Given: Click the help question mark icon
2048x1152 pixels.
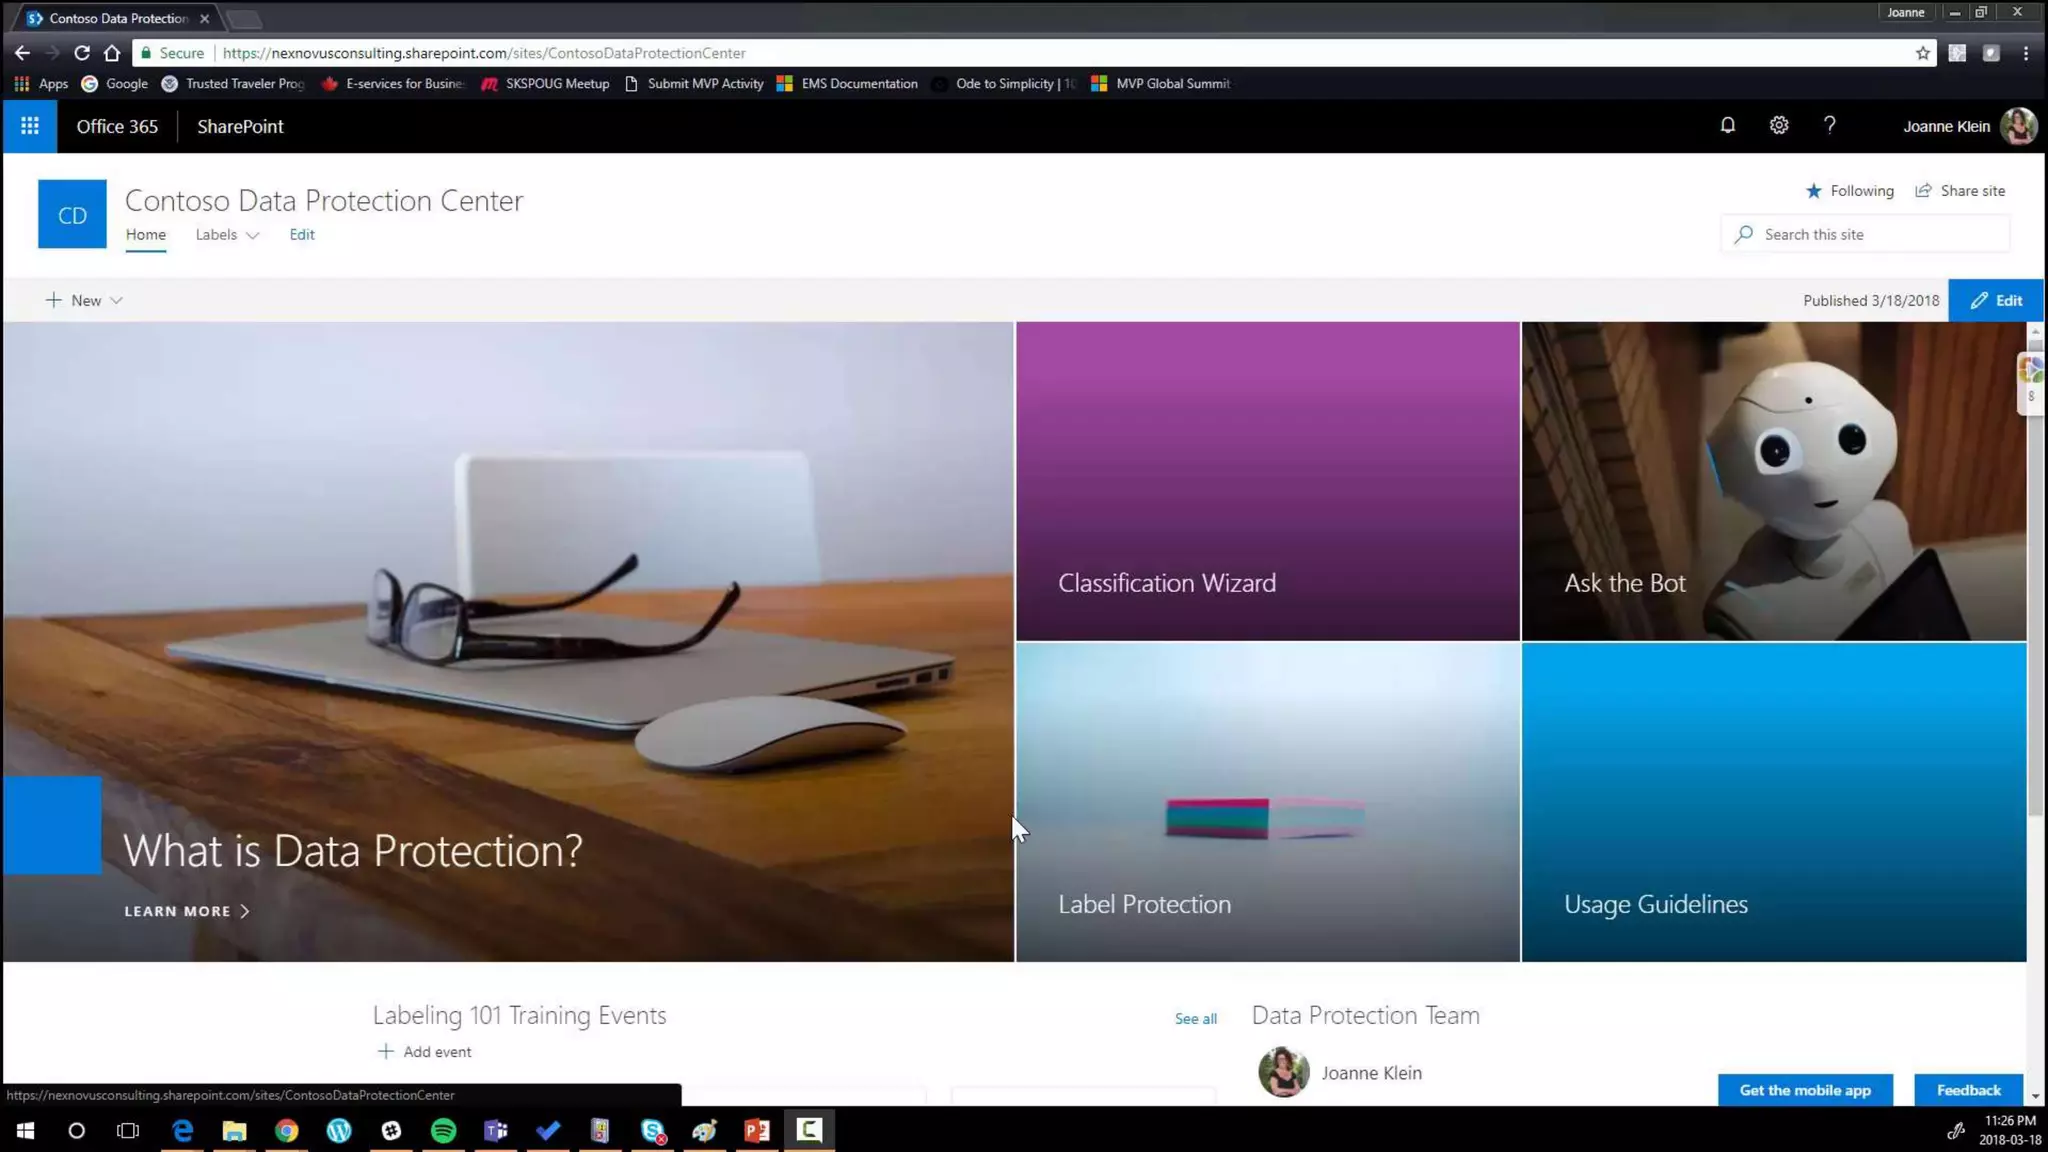Looking at the screenshot, I should tap(1829, 126).
